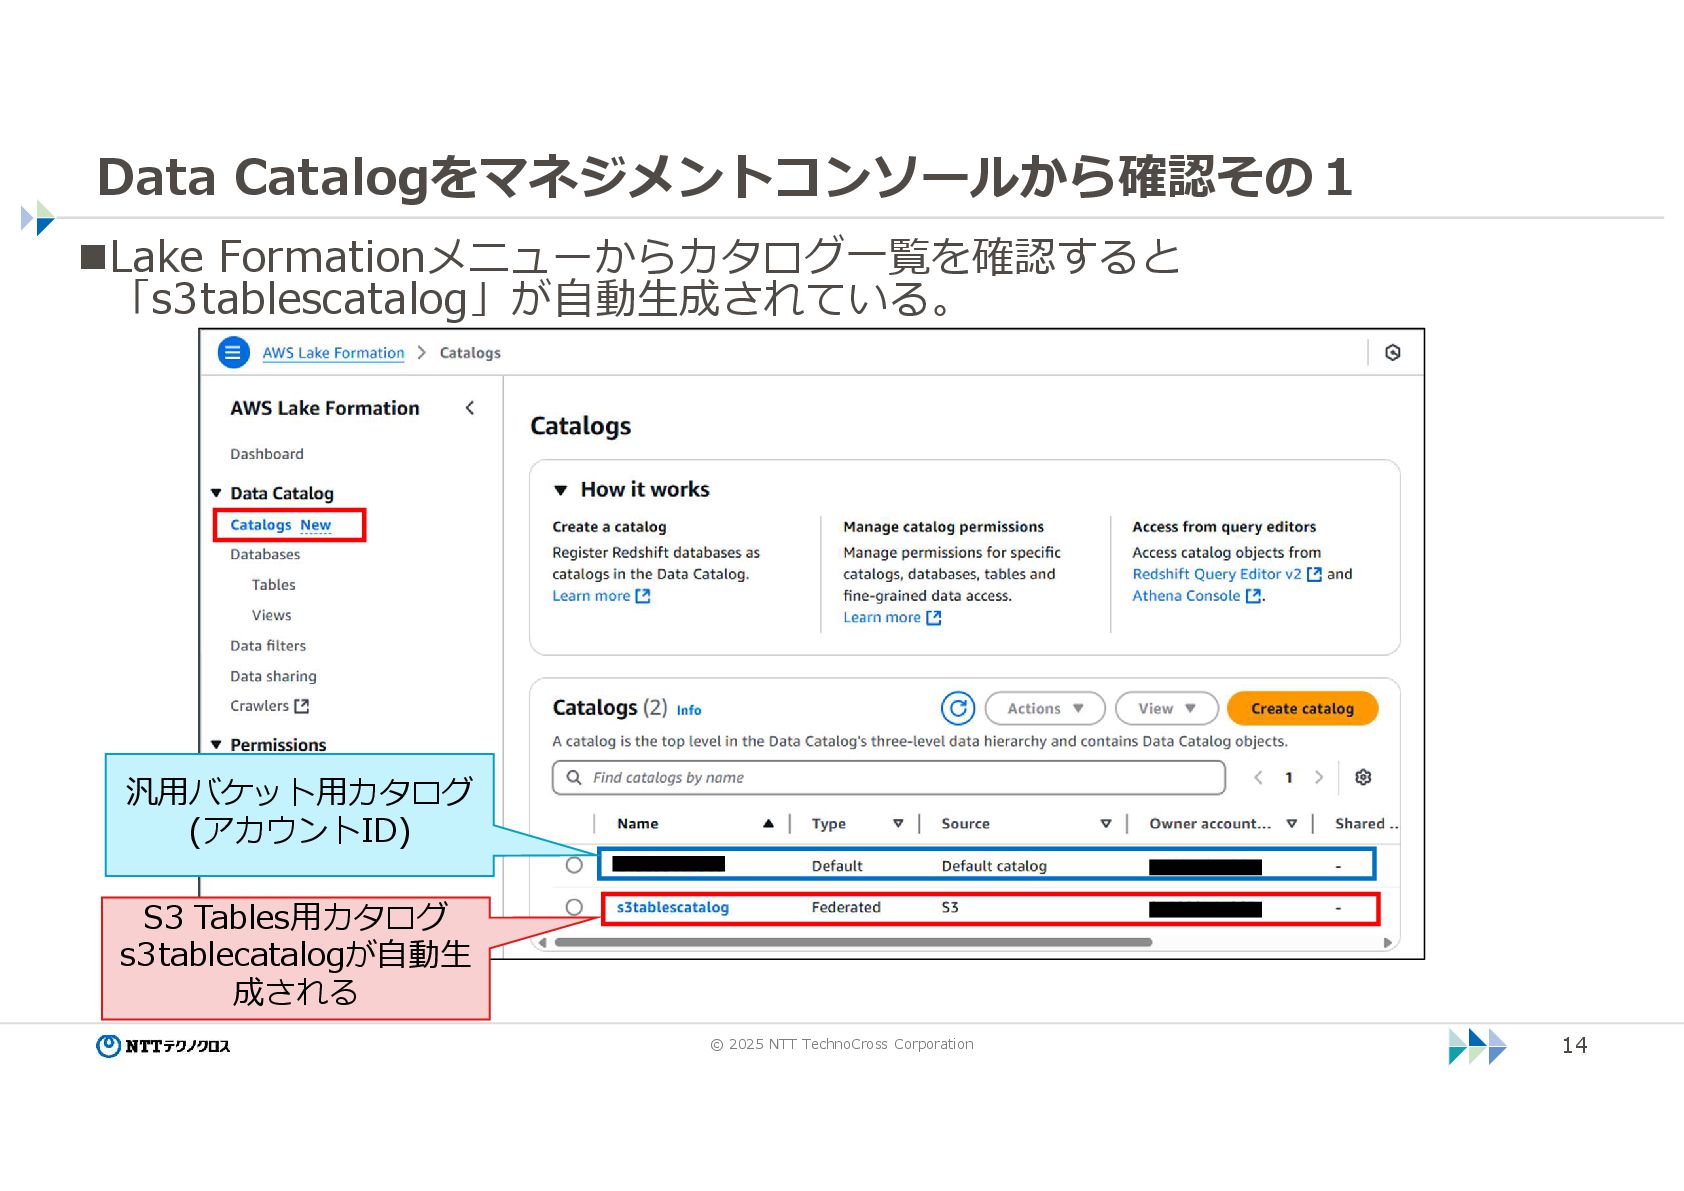Image resolution: width=1684 pixels, height=1191 pixels.
Task: Select the Default catalog row radio button
Action: (574, 865)
